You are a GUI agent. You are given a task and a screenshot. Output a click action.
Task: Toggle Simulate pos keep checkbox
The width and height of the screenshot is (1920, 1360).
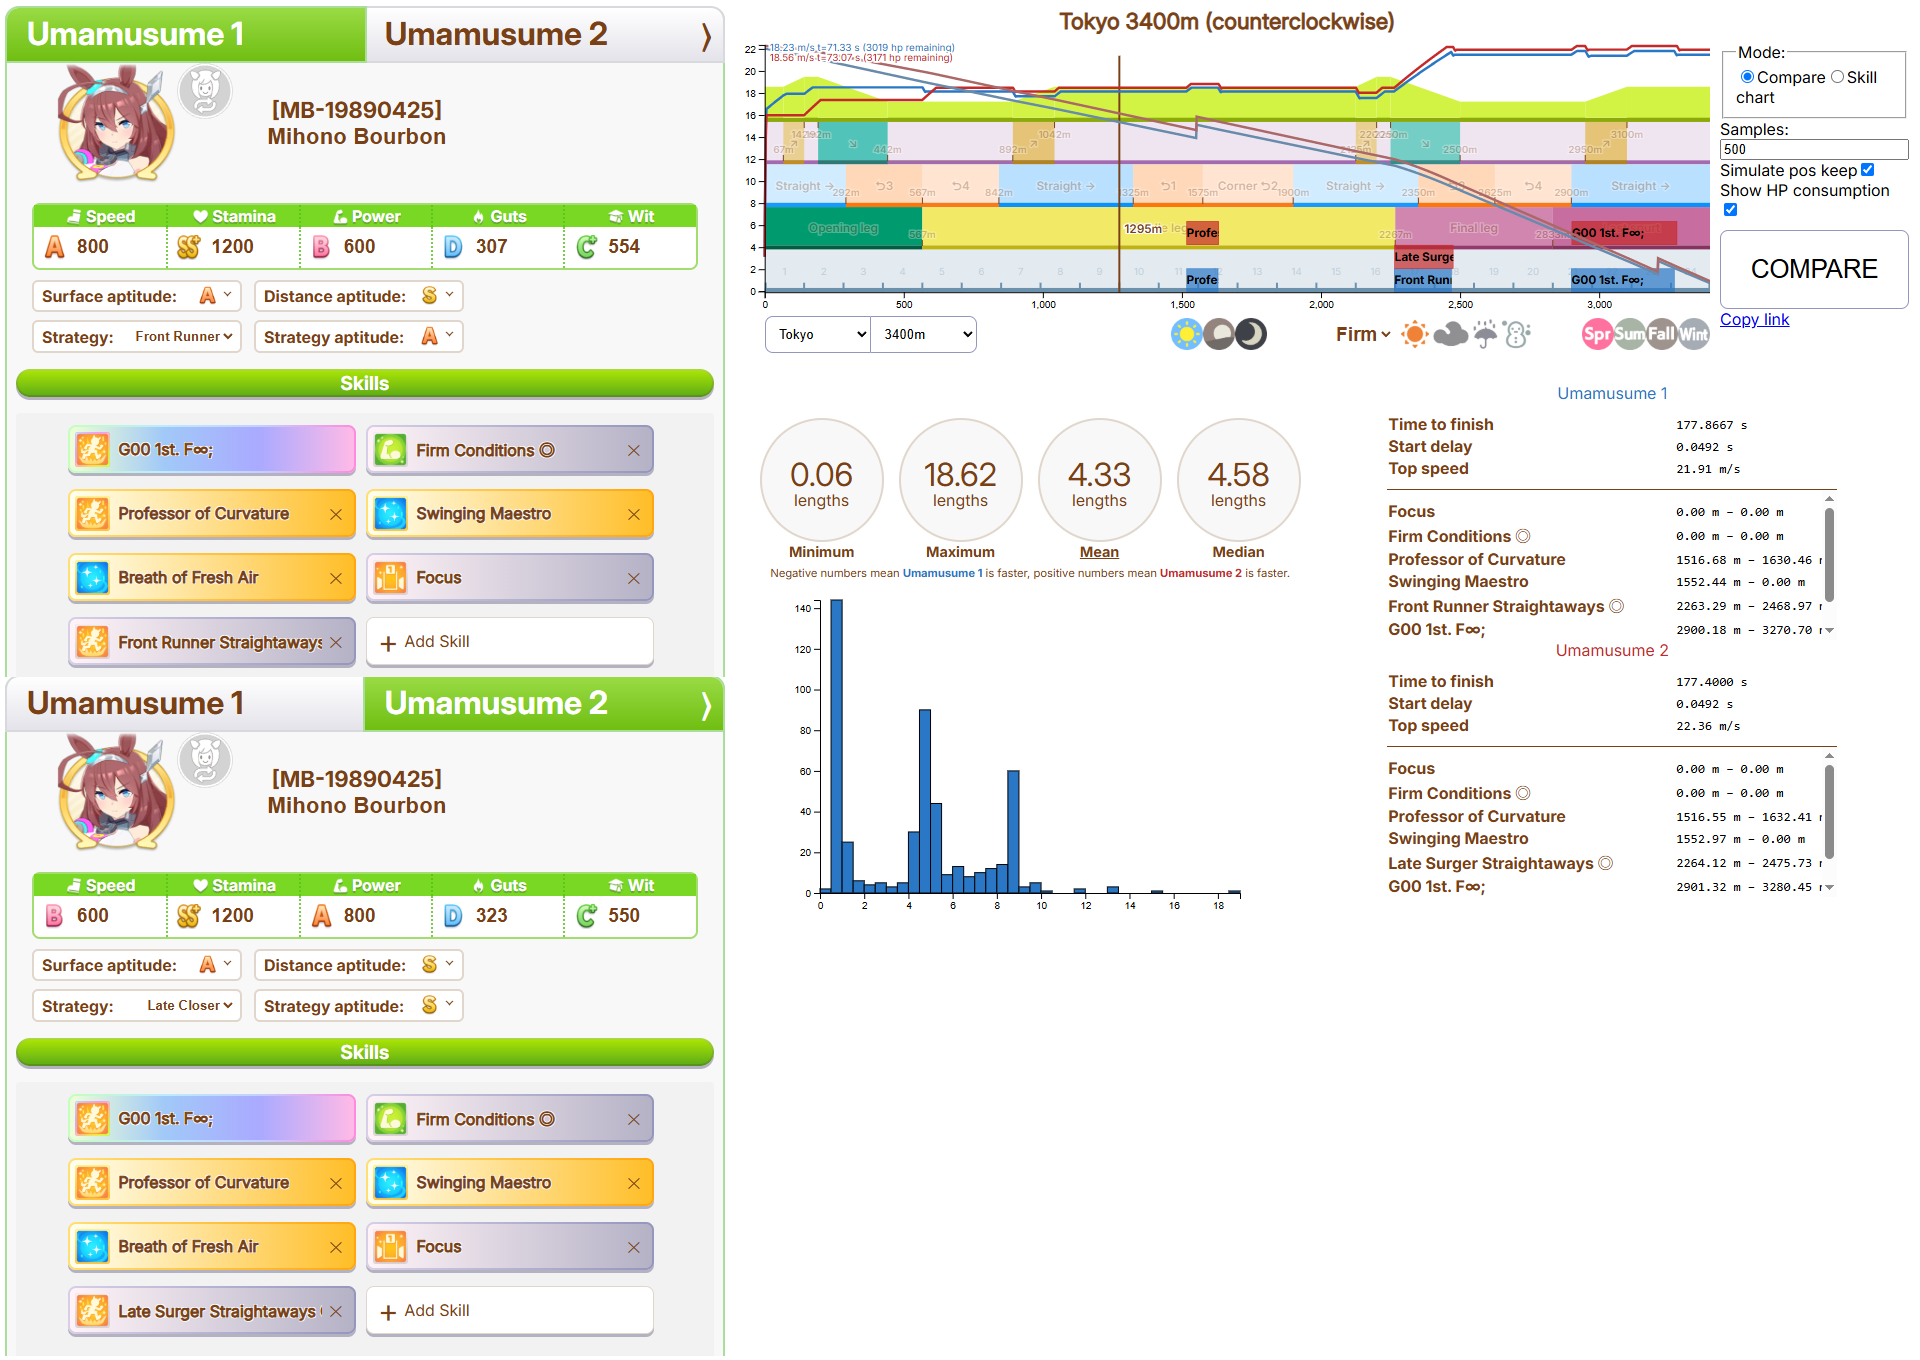point(1867,170)
